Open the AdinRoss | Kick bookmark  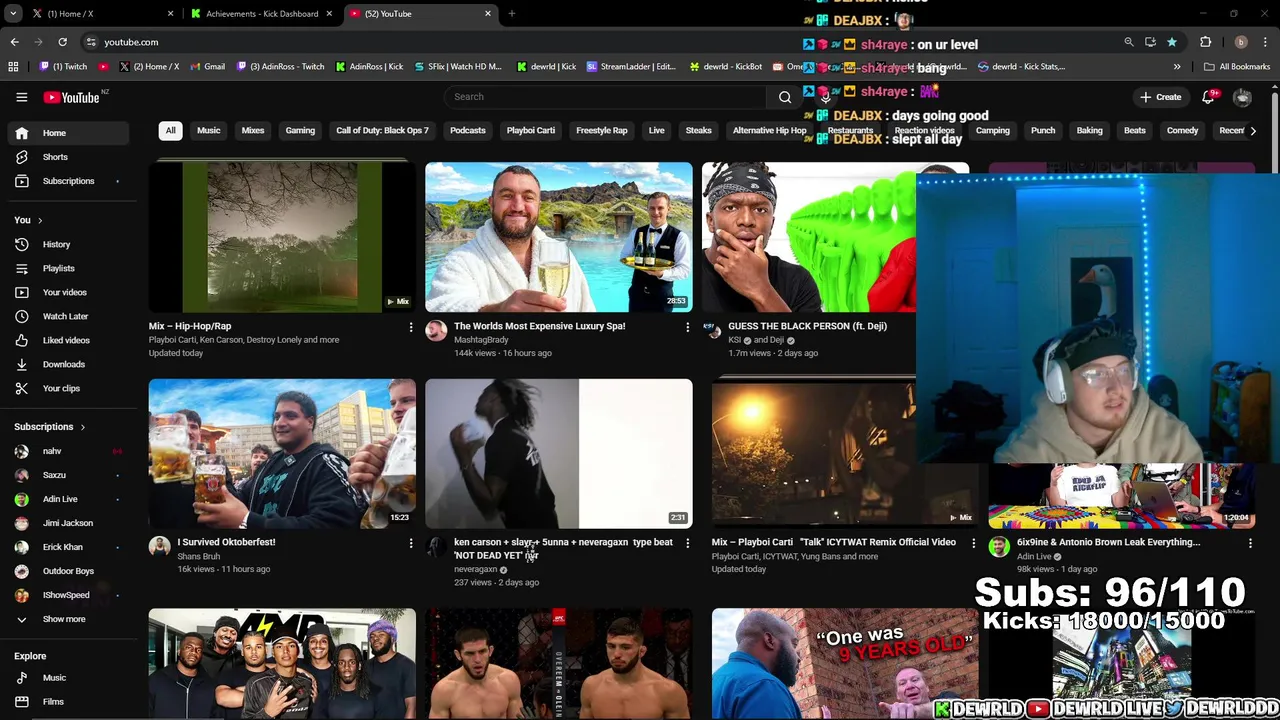(x=369, y=67)
